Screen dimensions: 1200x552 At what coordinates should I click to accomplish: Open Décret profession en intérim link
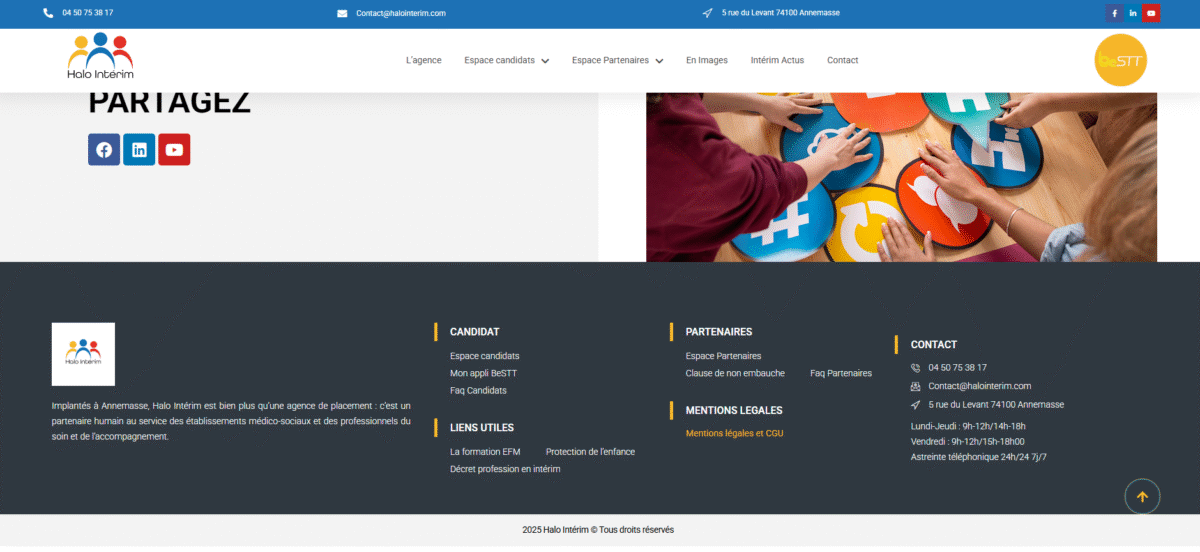click(x=505, y=469)
